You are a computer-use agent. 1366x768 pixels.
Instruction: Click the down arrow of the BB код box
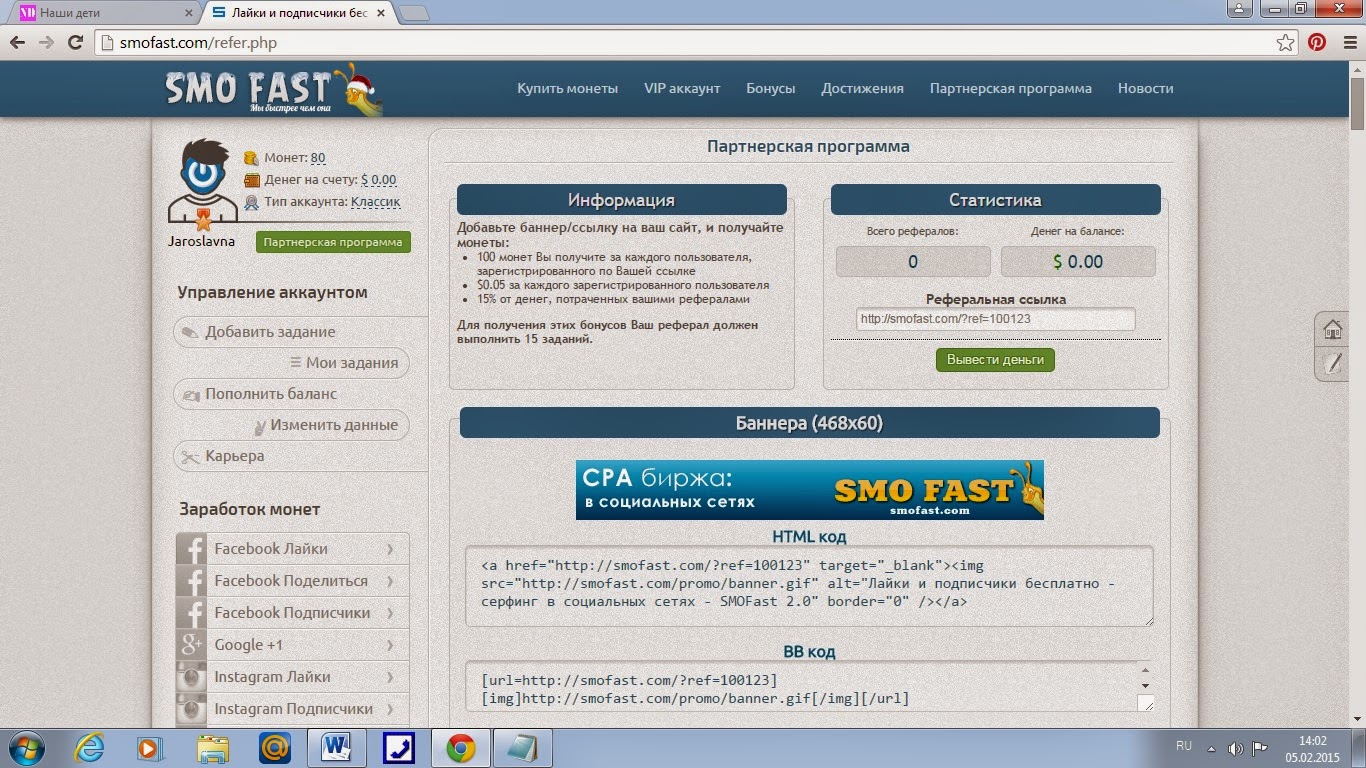(1145, 685)
